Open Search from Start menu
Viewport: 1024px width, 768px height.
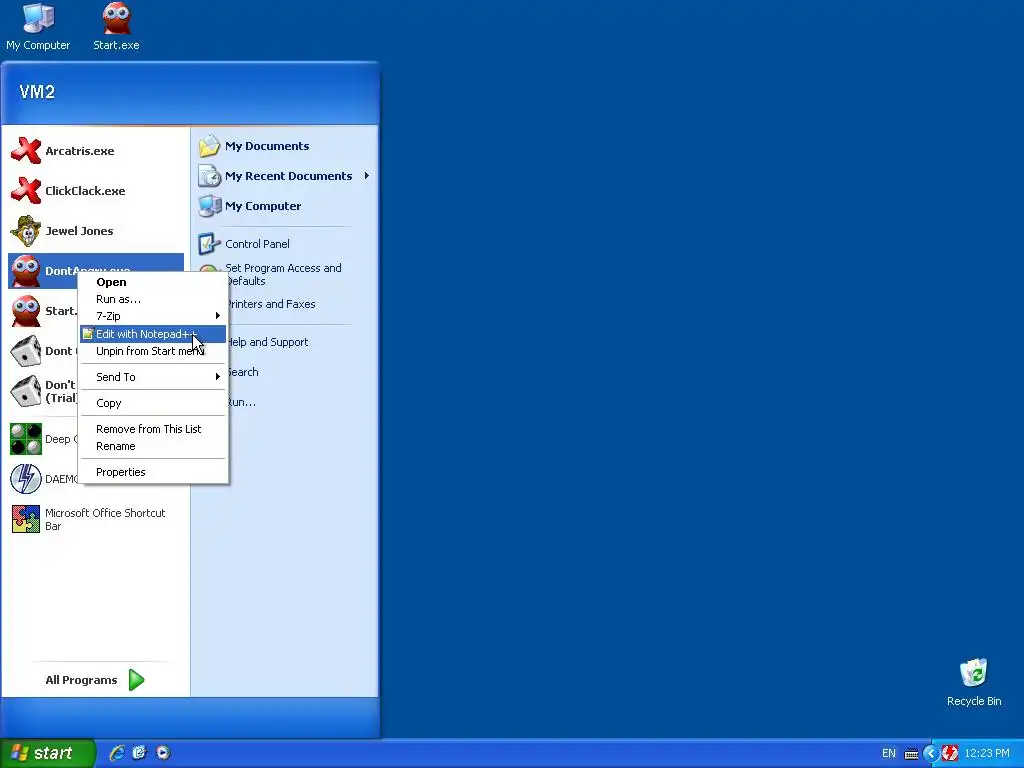243,372
